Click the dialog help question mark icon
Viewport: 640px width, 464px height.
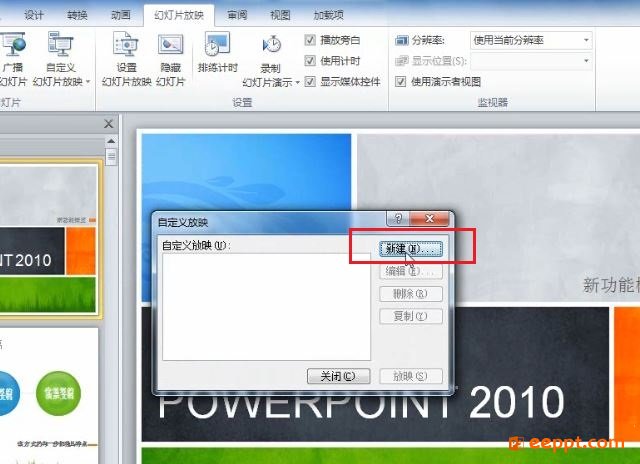click(398, 218)
